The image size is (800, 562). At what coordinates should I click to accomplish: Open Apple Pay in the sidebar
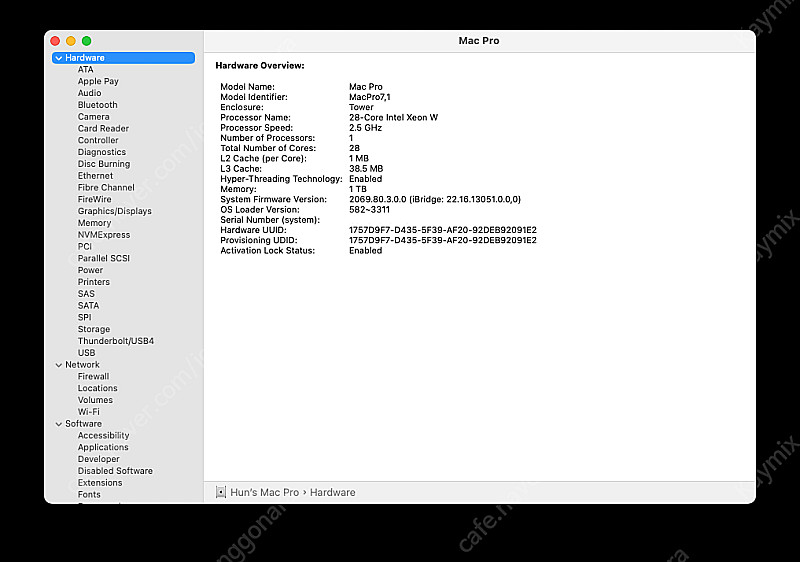click(98, 81)
